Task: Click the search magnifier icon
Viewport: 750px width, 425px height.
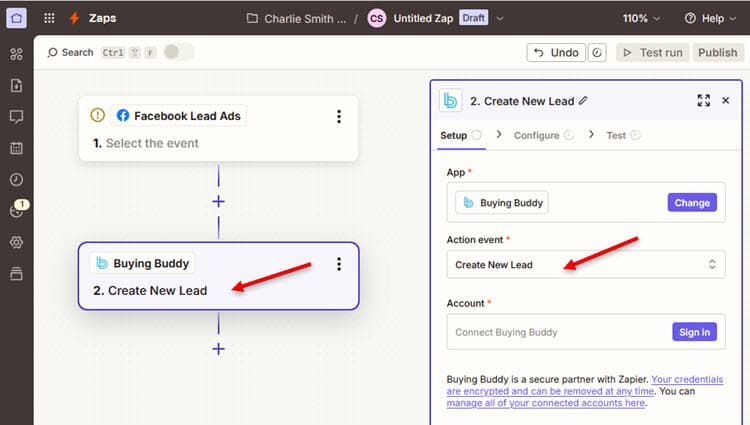Action: coord(52,53)
